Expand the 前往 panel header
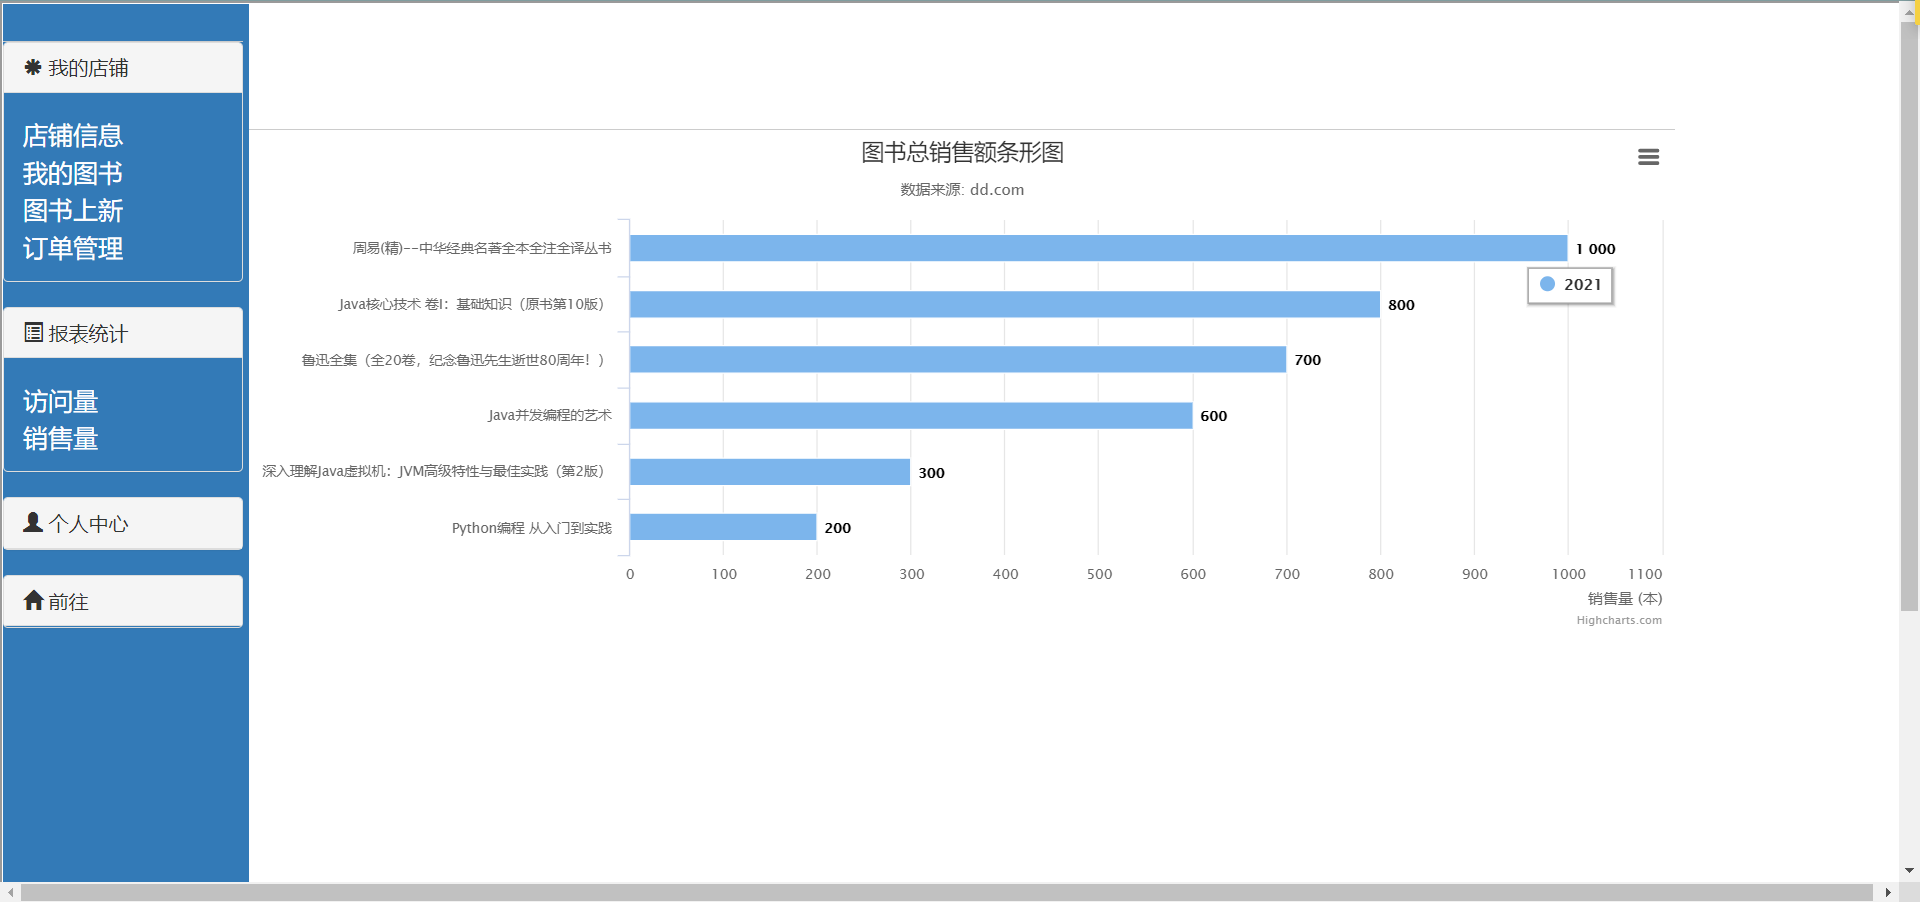Screen dimensions: 1920x902 [x=123, y=601]
